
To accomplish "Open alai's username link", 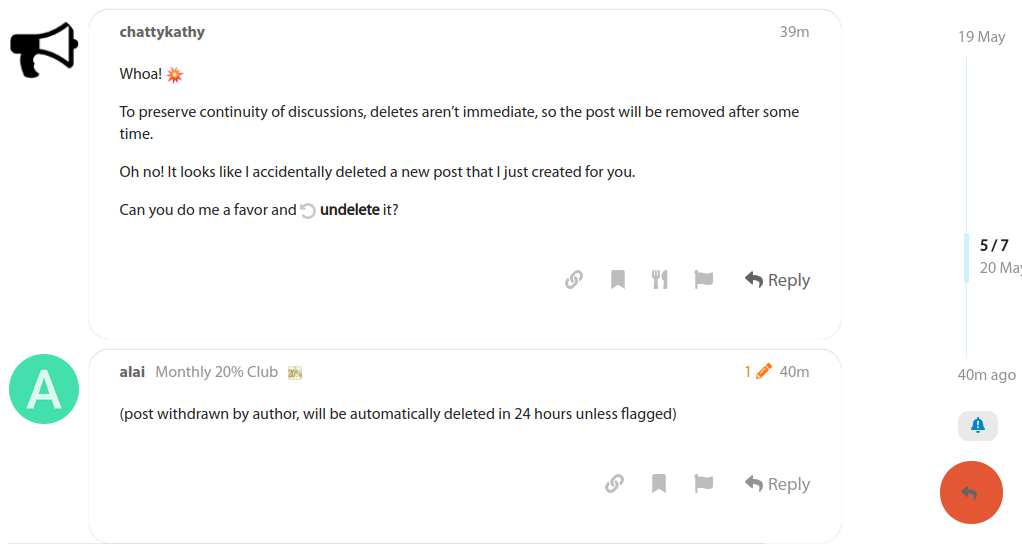I will (132, 372).
